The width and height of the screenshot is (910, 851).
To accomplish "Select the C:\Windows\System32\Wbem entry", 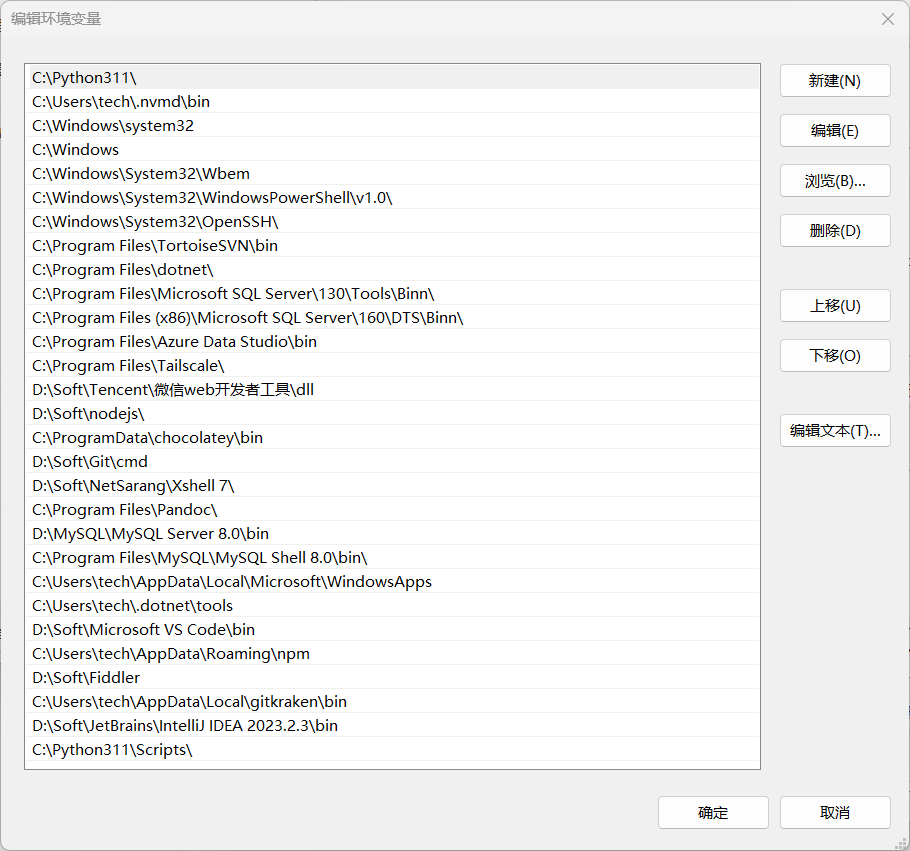I will [392, 173].
